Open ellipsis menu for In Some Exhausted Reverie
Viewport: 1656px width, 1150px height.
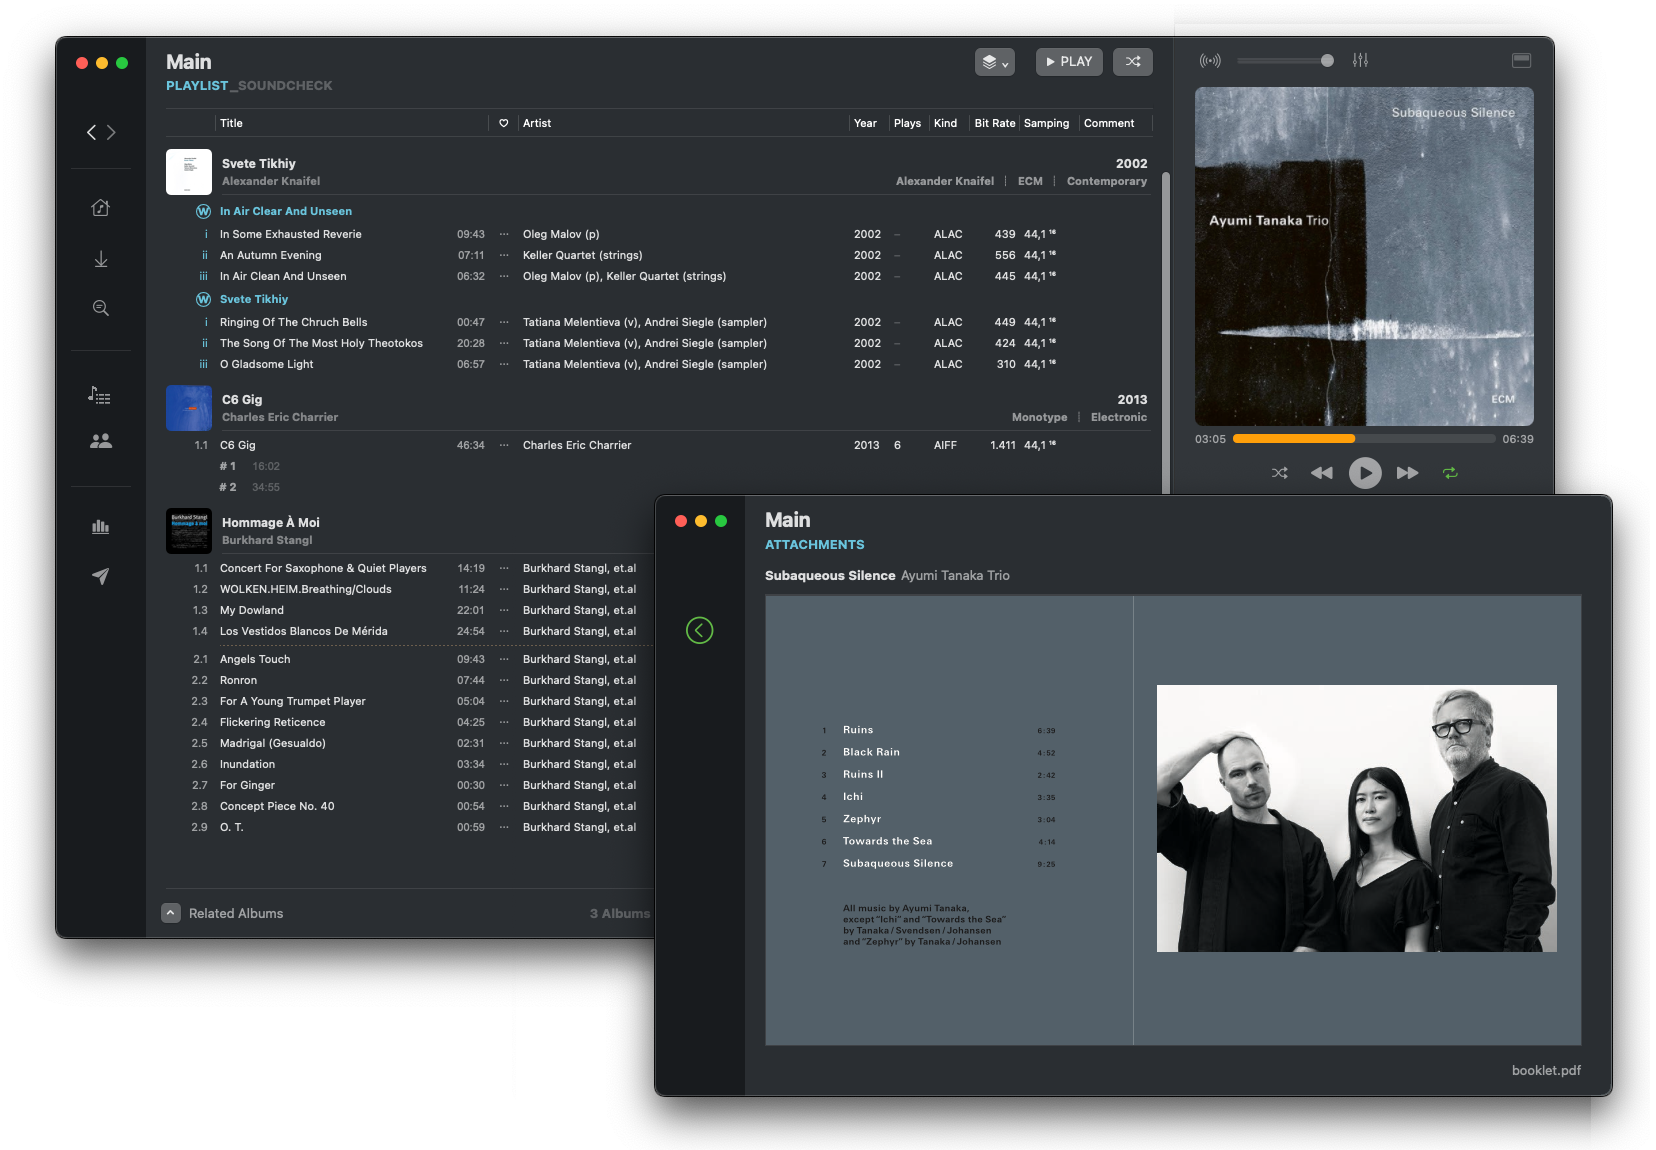504,234
